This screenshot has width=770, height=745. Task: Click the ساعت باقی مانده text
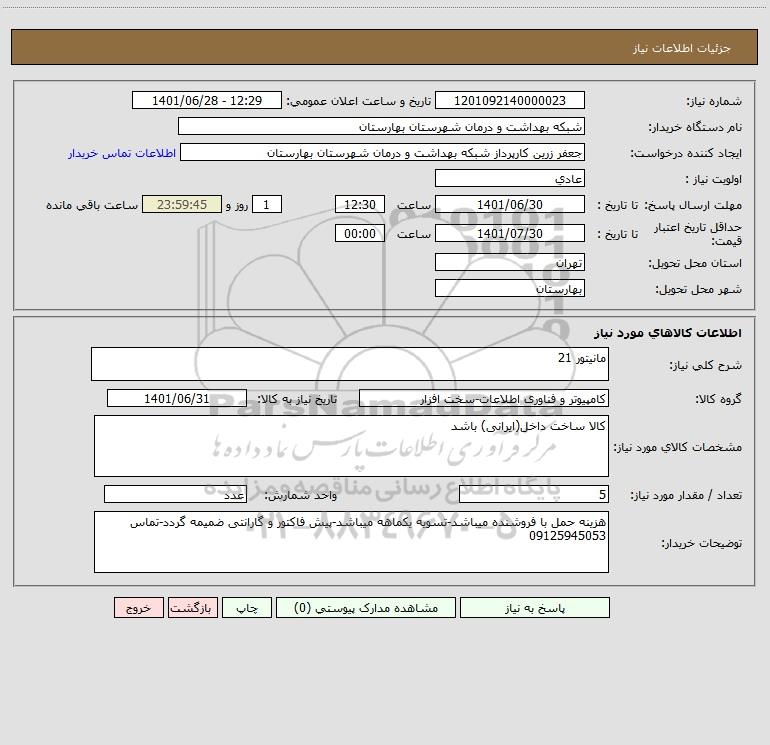pos(92,205)
